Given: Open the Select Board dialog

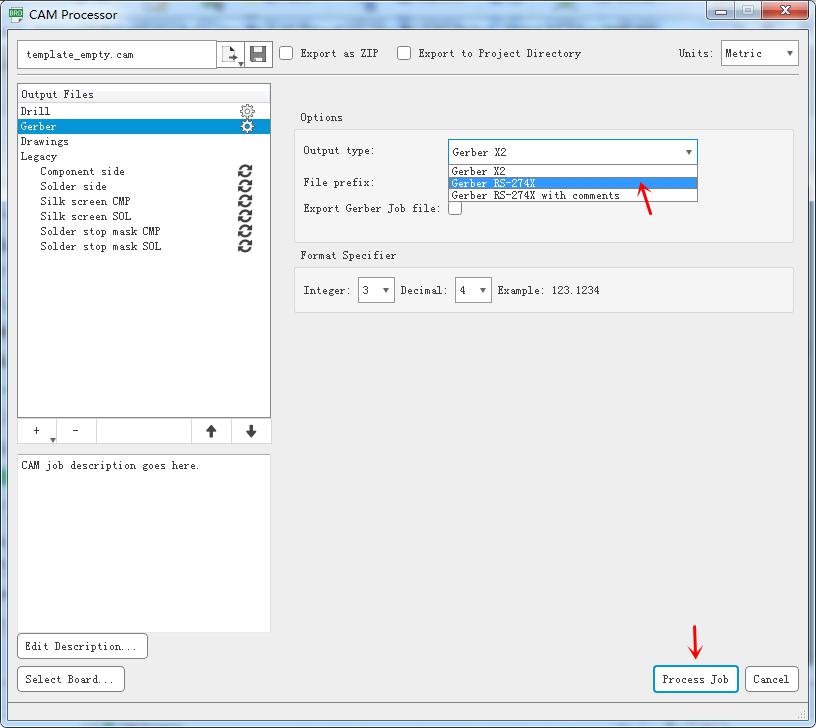Looking at the screenshot, I should [x=70, y=679].
